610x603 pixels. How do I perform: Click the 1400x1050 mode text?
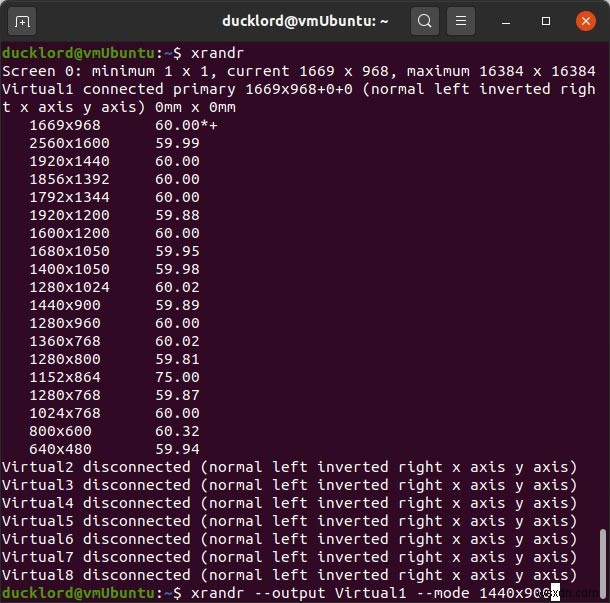[70, 269]
